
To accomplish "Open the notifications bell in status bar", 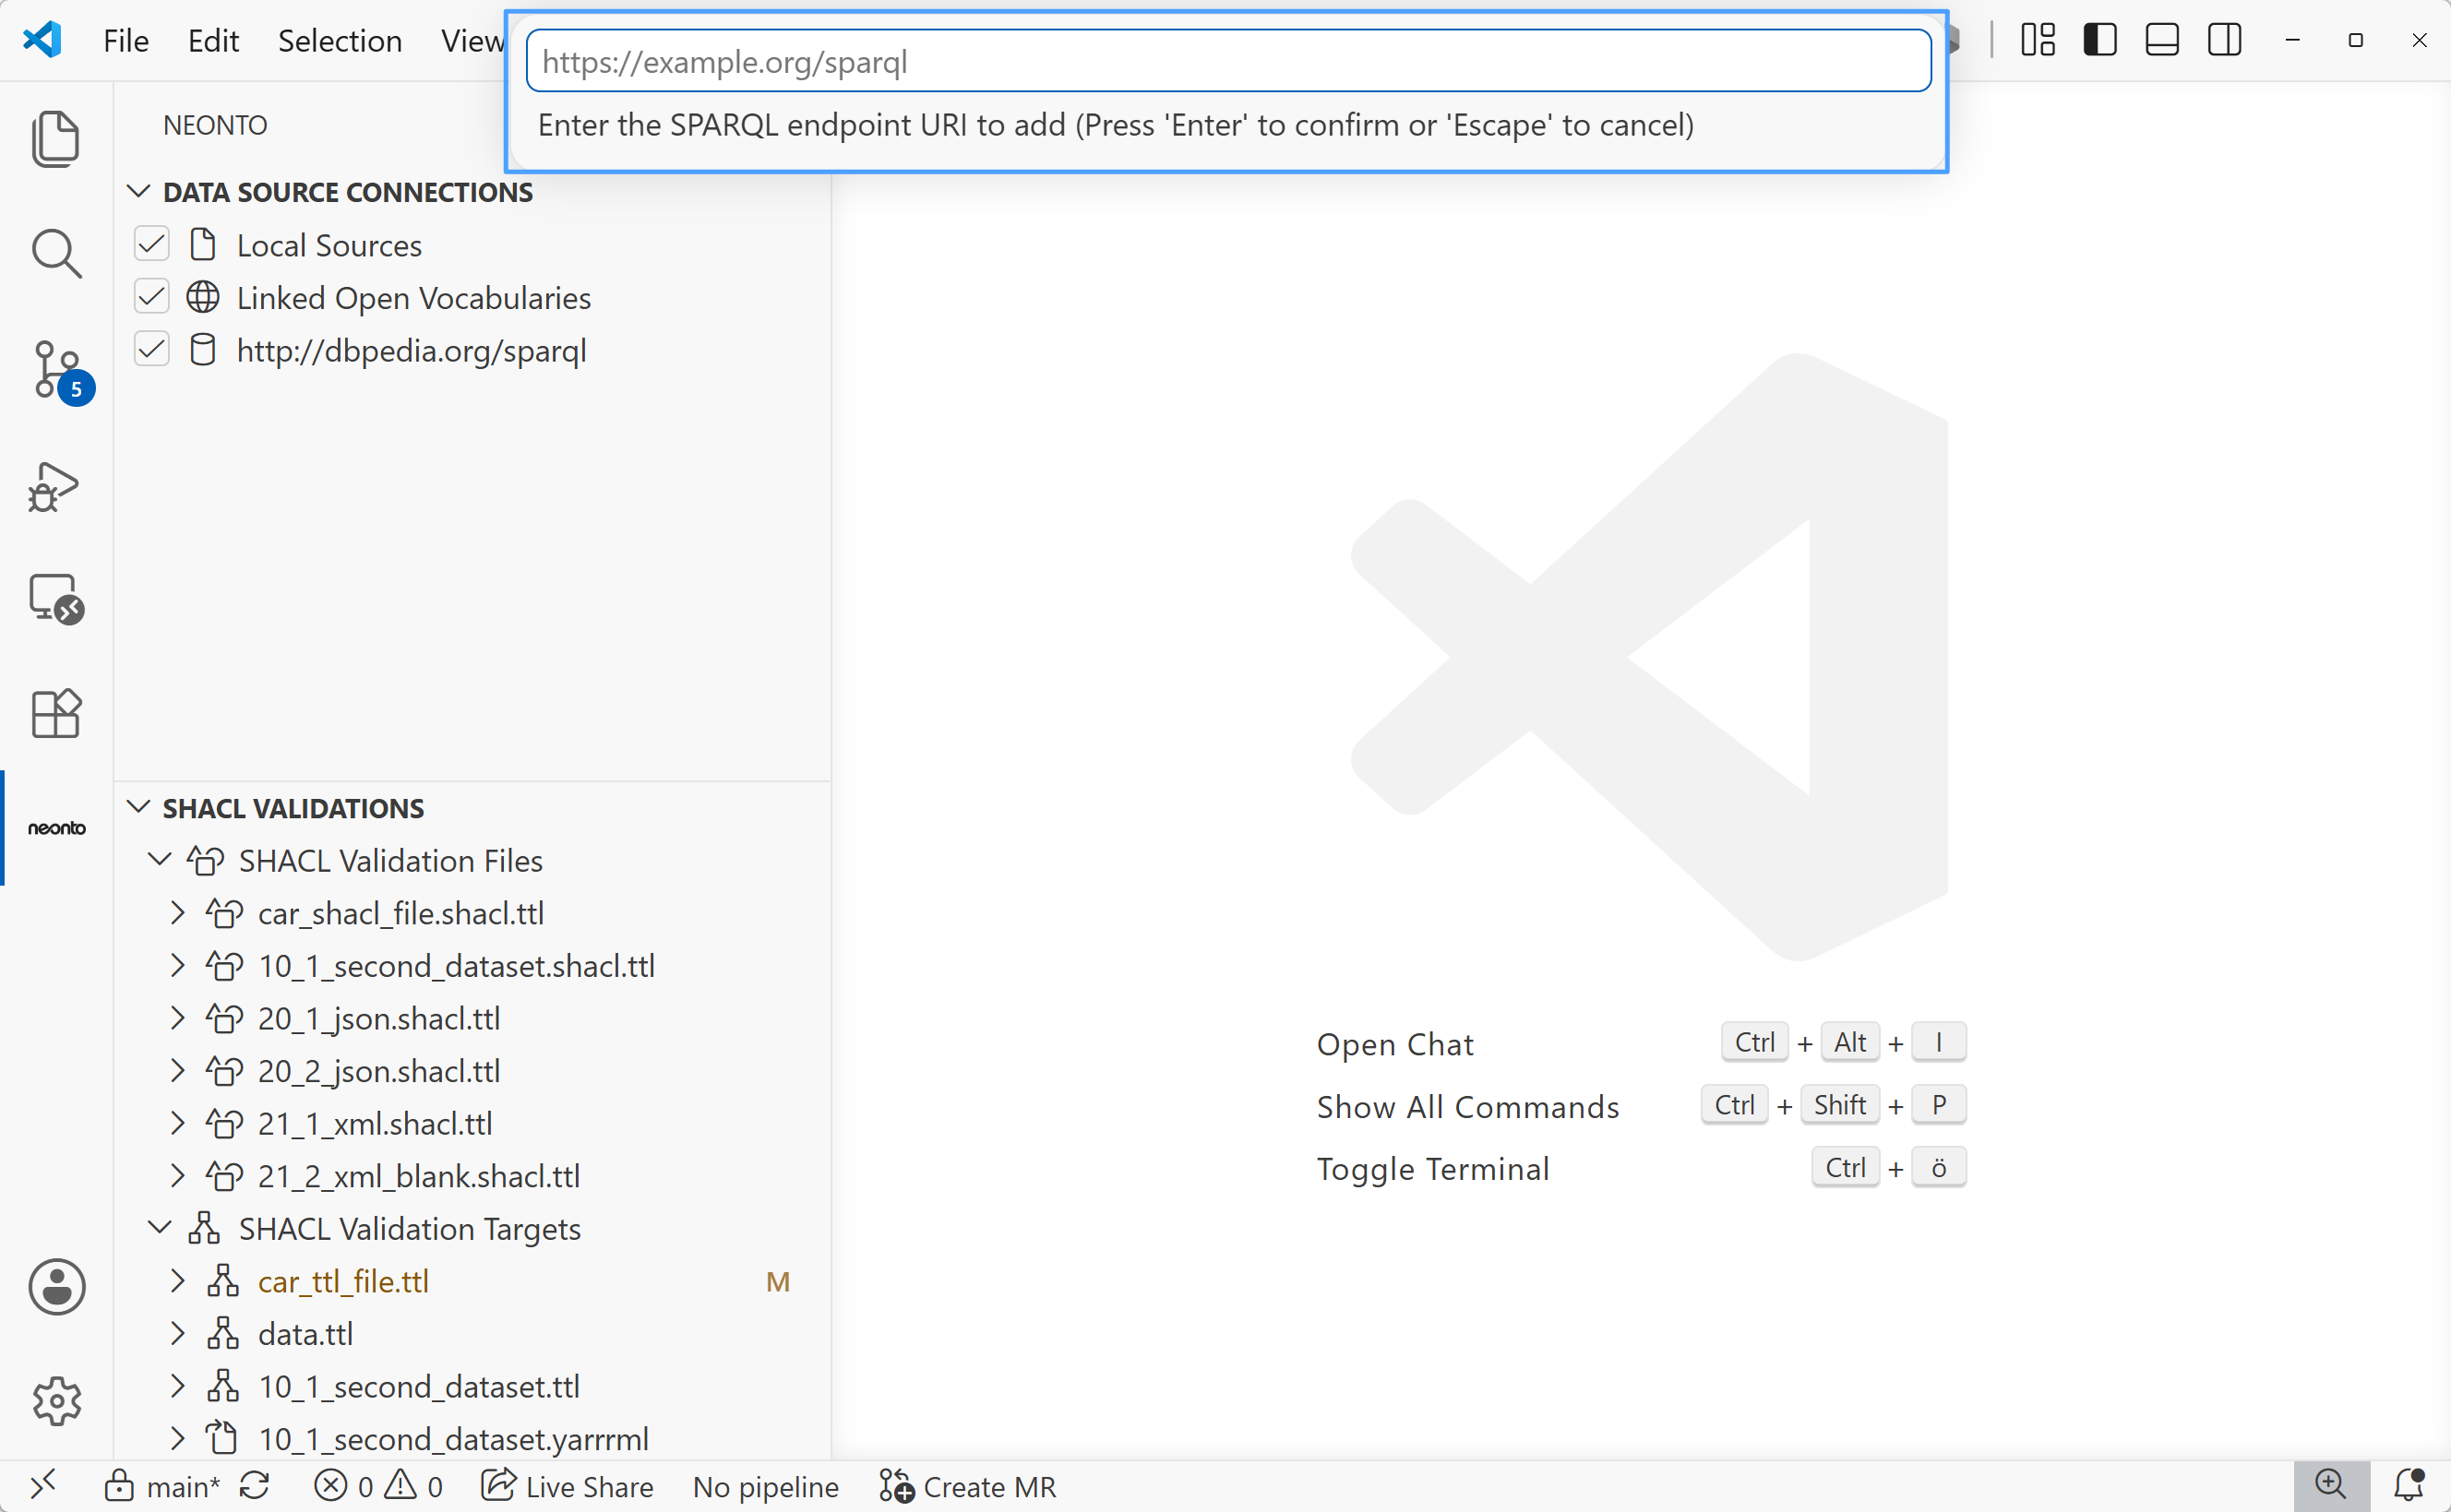I will click(x=2409, y=1485).
